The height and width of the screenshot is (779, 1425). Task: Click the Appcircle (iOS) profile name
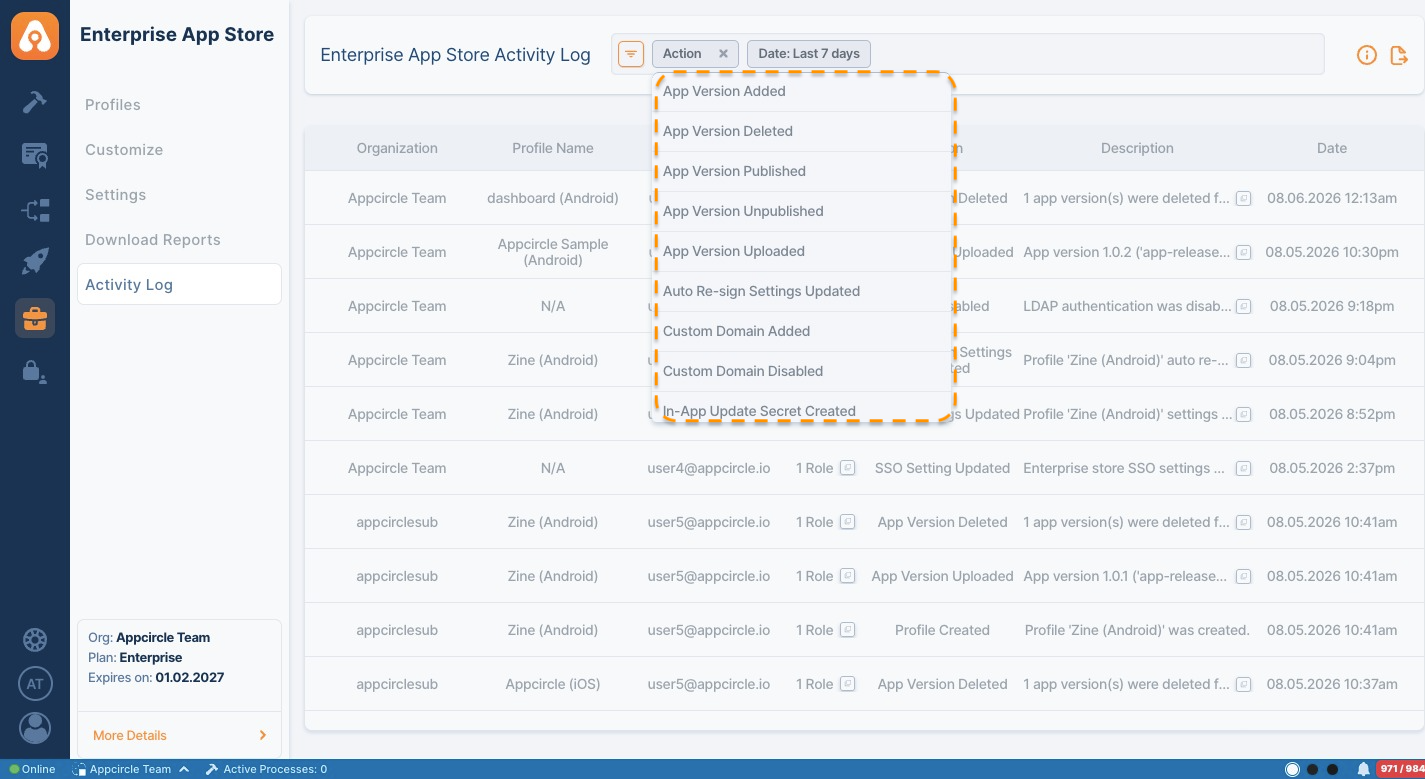coord(553,684)
